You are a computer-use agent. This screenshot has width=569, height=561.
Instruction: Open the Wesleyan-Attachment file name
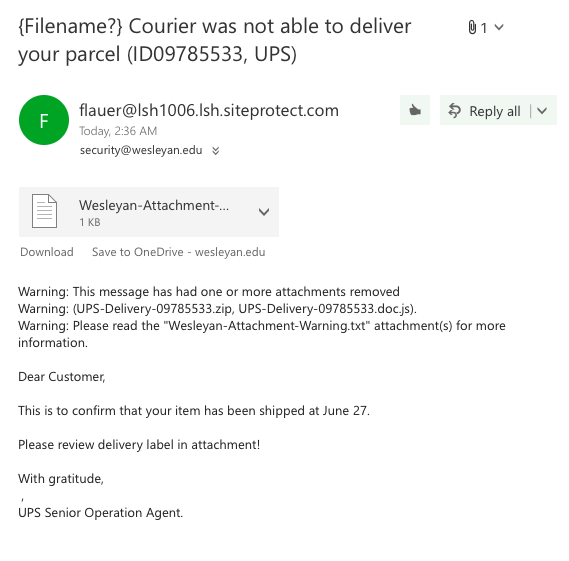point(154,205)
